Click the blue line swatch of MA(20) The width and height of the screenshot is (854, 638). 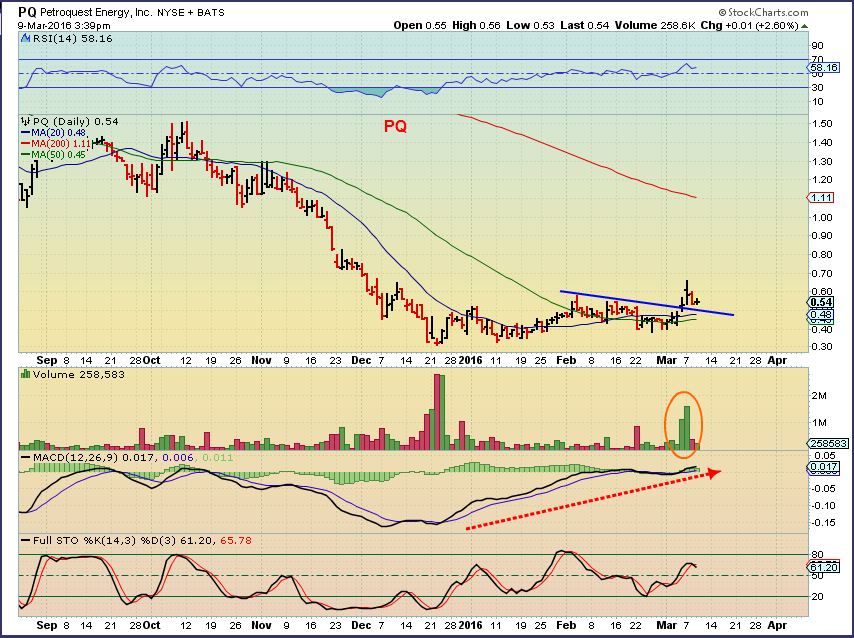pyautogui.click(x=26, y=132)
